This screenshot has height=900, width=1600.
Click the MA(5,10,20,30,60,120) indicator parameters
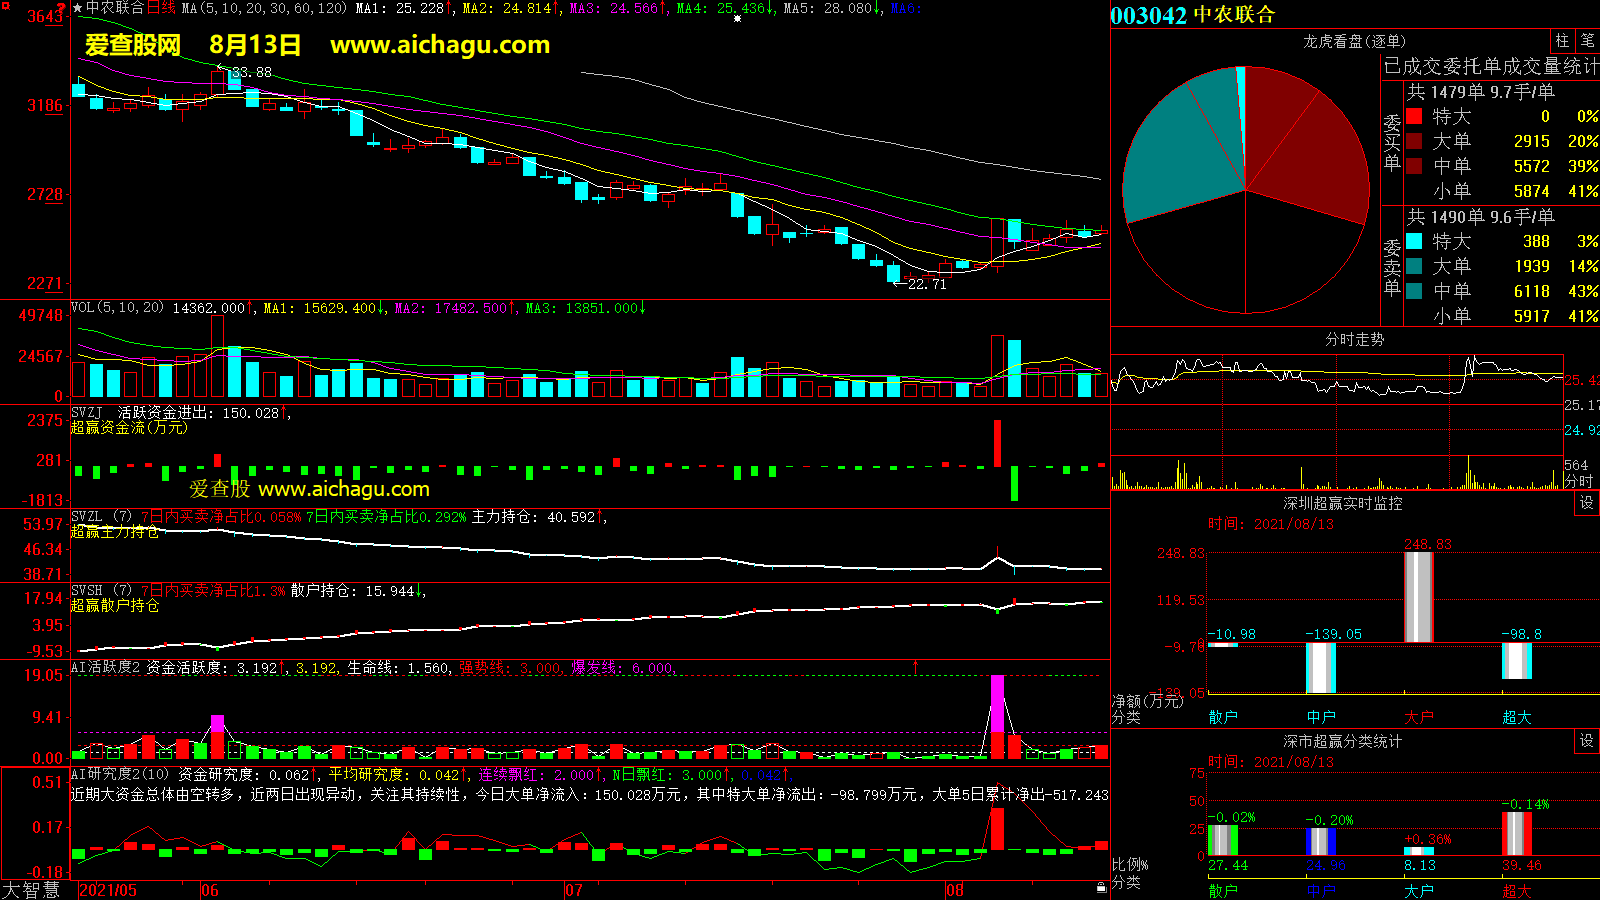(264, 8)
